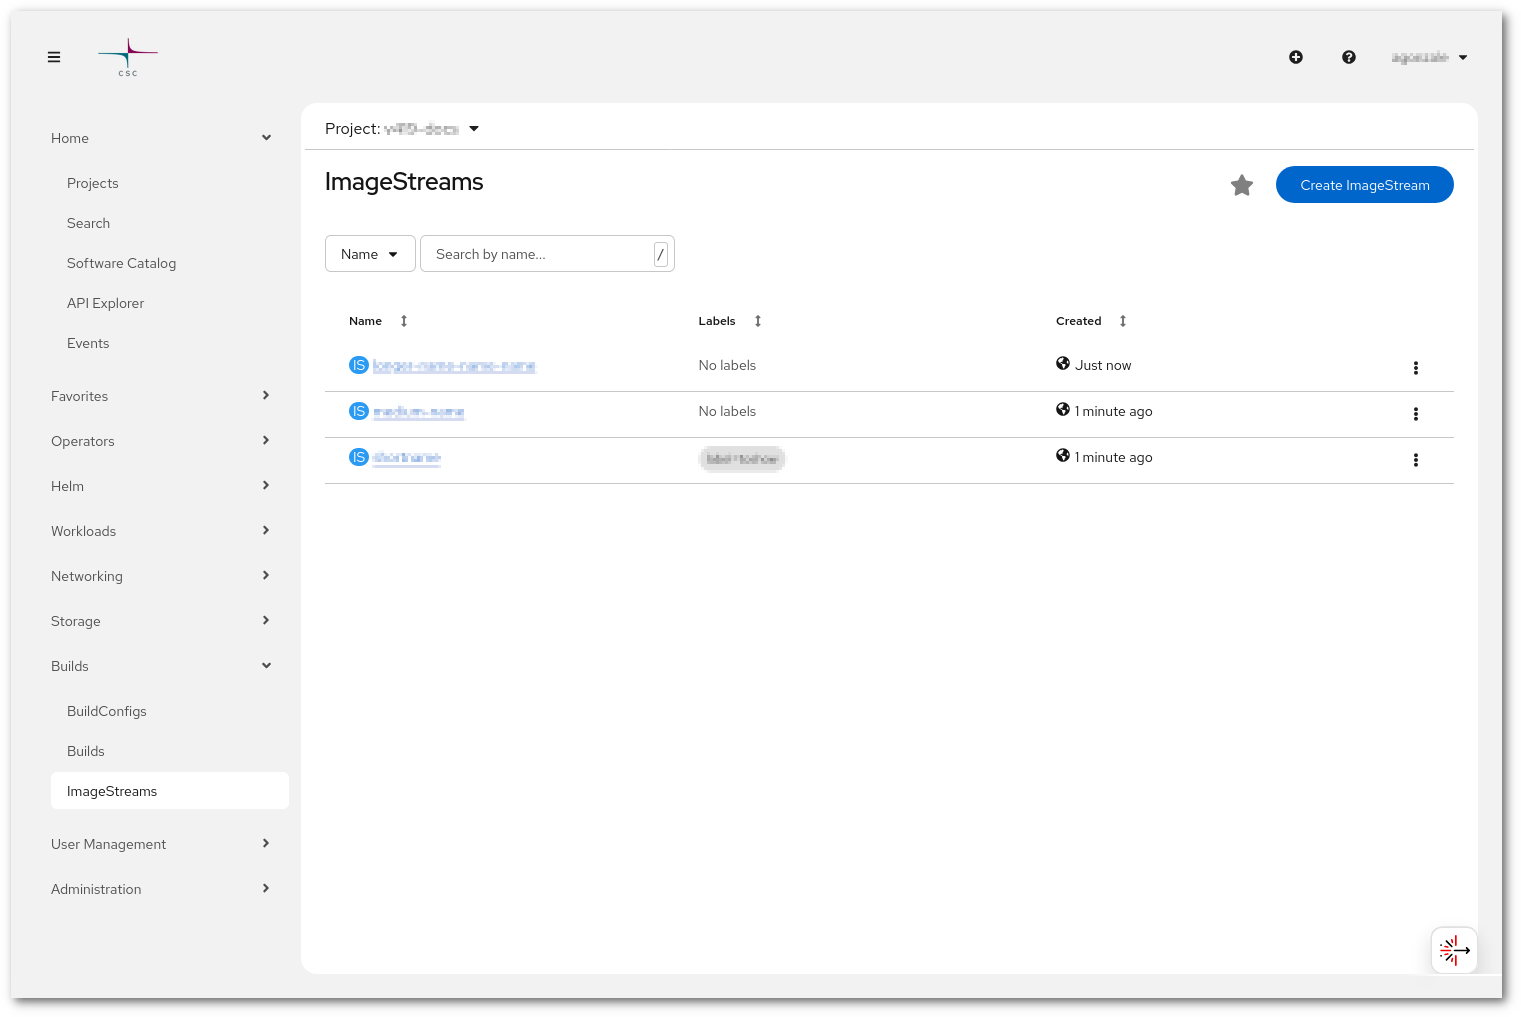Image resolution: width=1521 pixels, height=1017 pixels.
Task: Open the kebab menu for the first ImageStream
Action: tap(1416, 368)
